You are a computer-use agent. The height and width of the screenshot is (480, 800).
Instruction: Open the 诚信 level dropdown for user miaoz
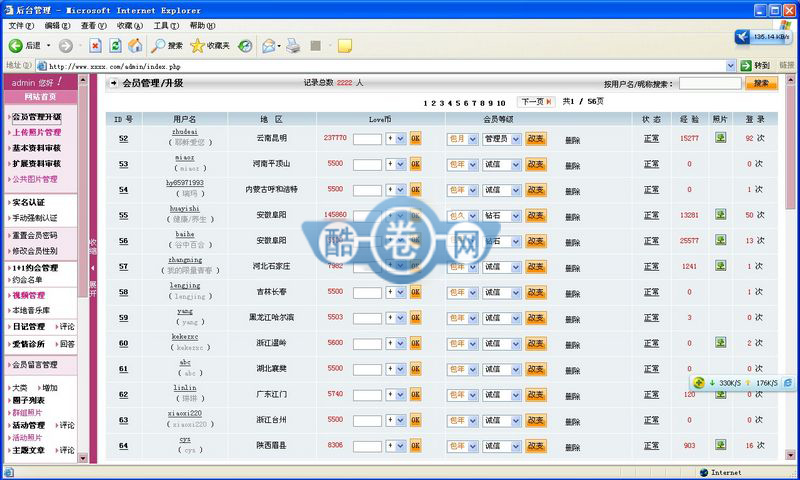[x=501, y=164]
